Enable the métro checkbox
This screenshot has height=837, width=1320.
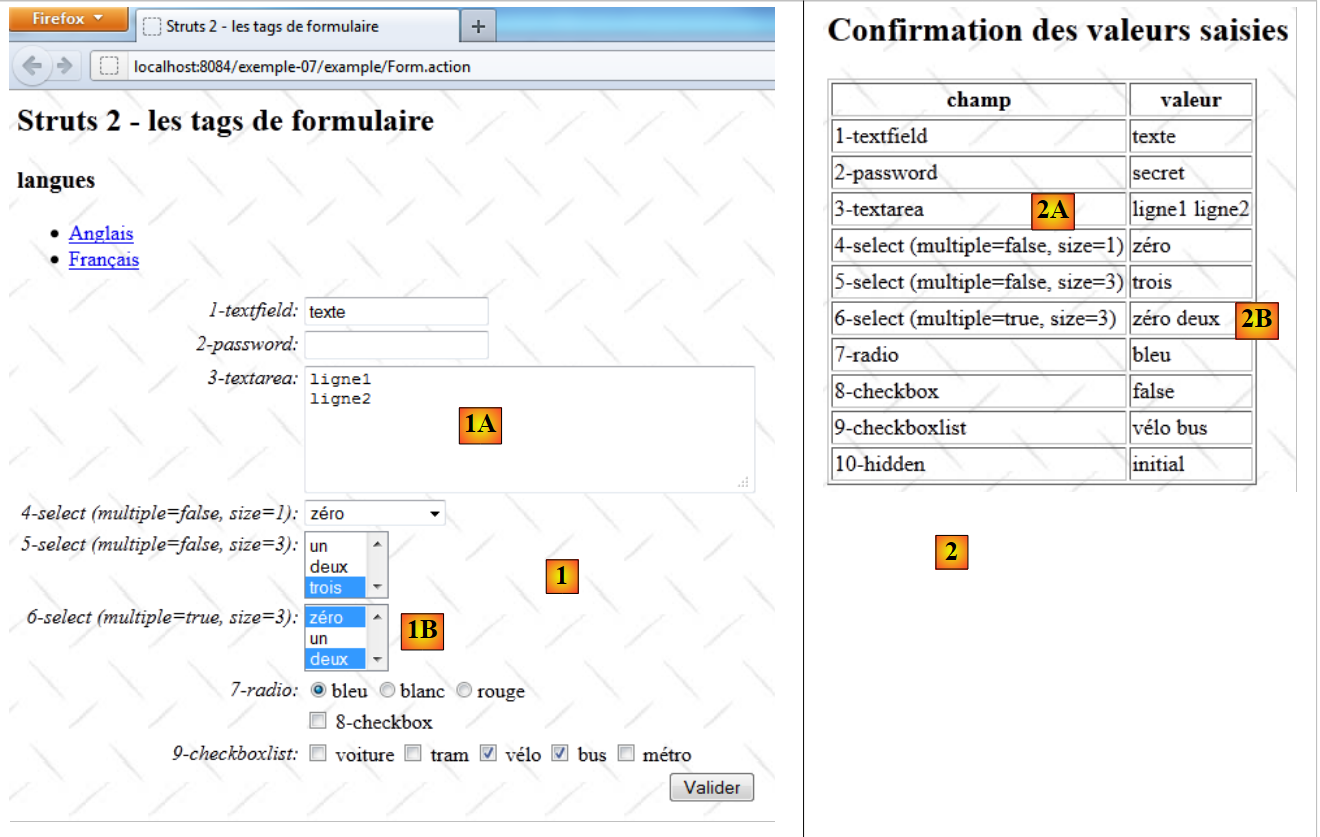click(626, 754)
